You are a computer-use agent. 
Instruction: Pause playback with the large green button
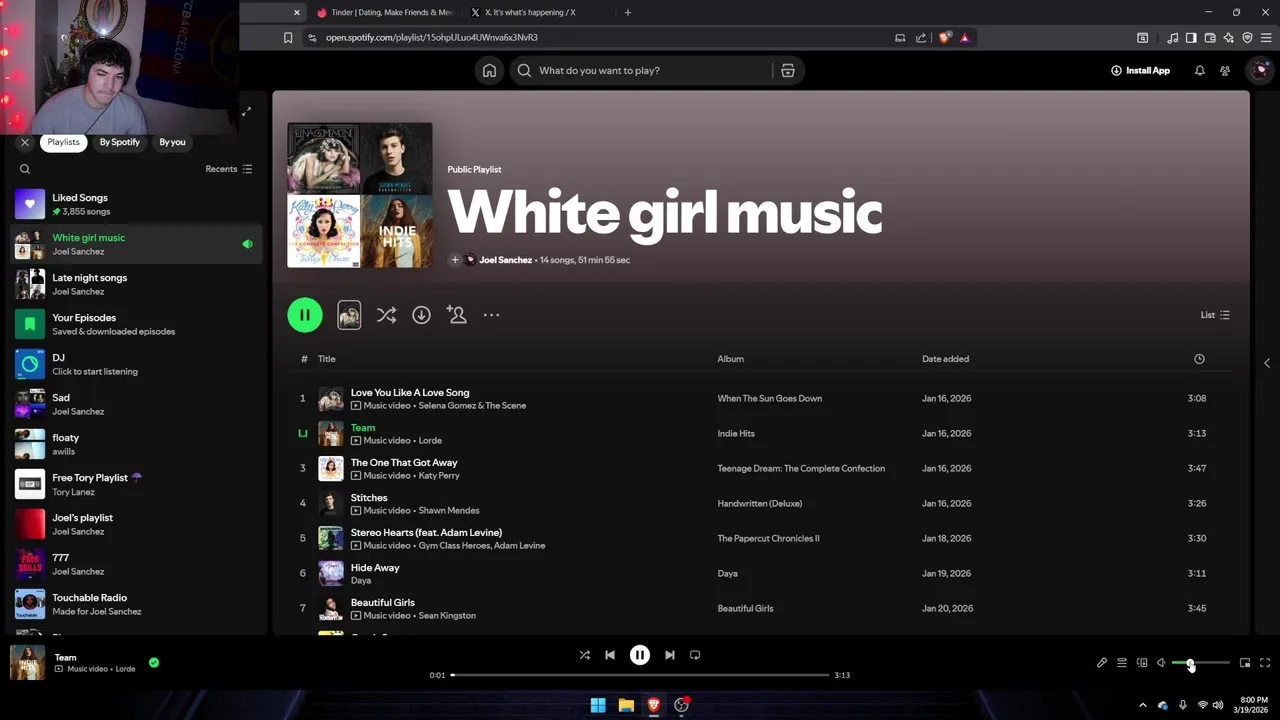305,315
